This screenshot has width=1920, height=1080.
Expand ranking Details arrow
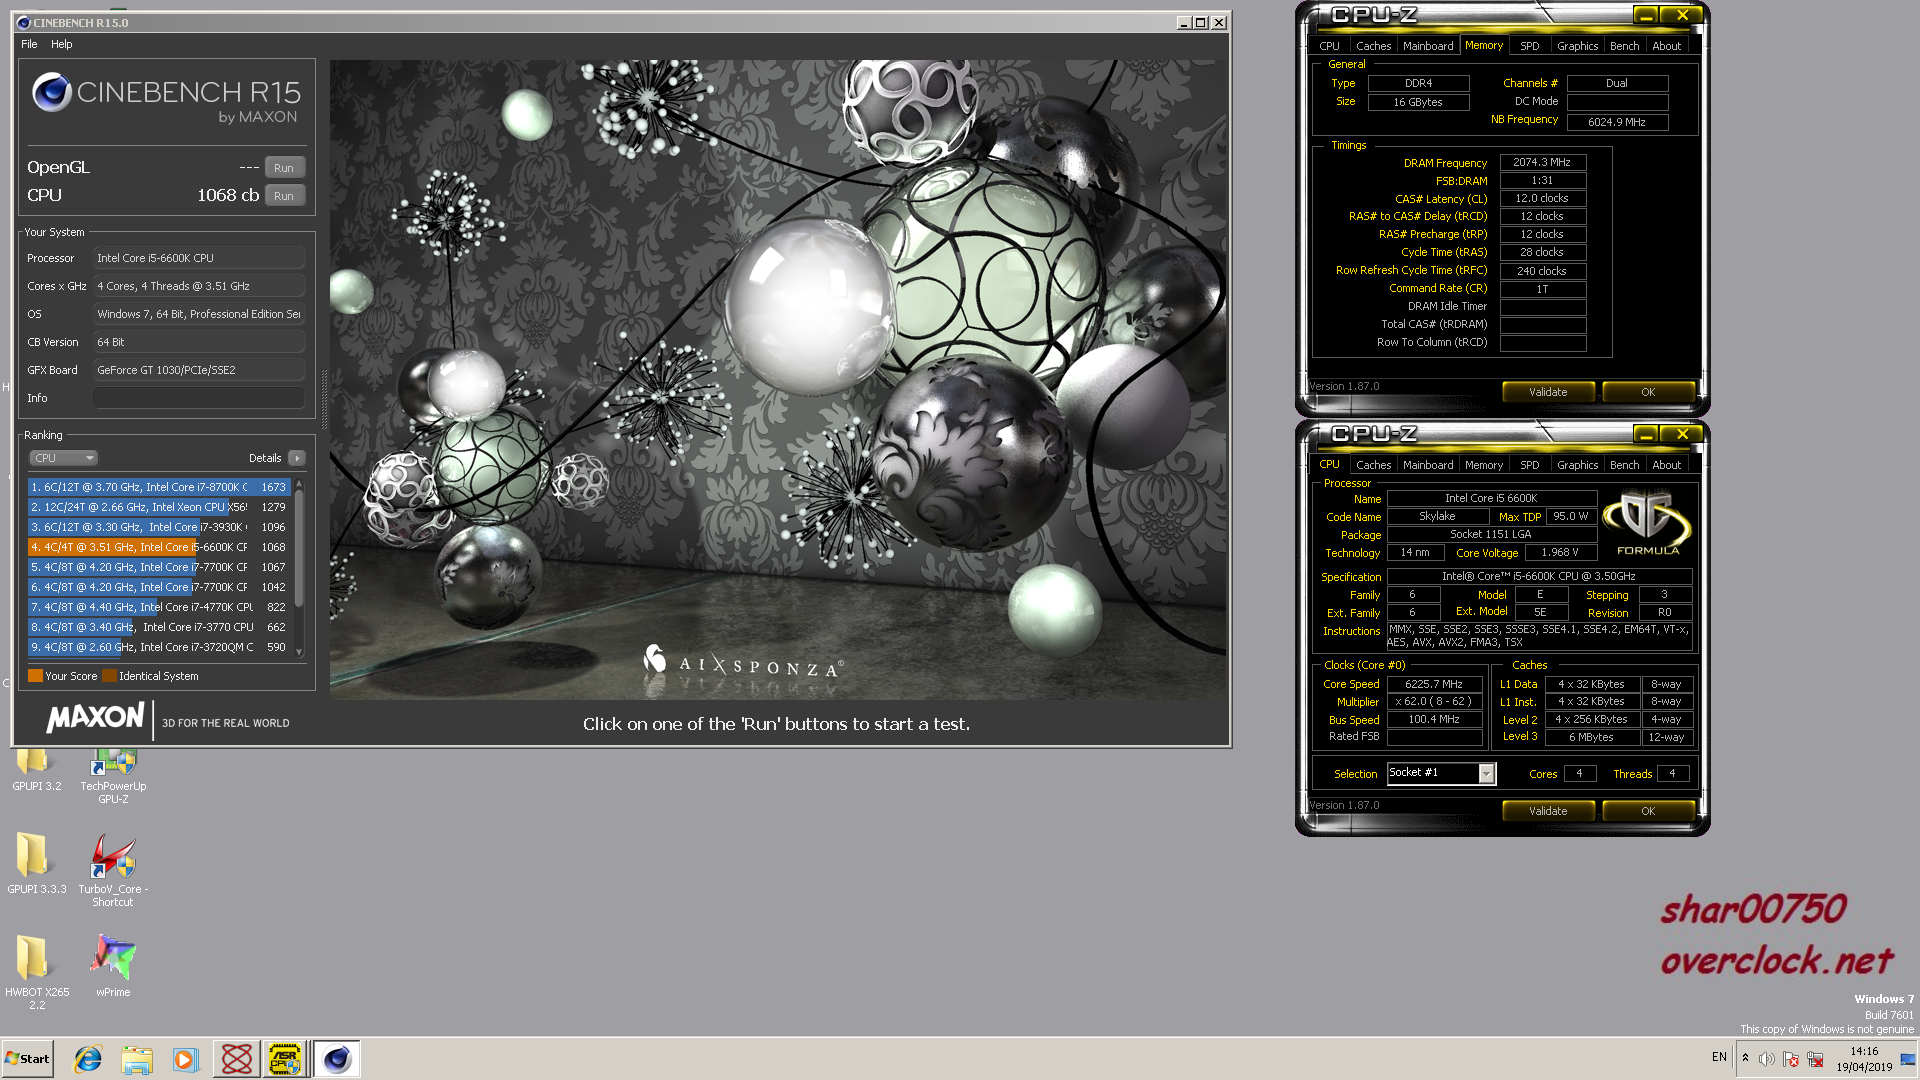point(297,458)
